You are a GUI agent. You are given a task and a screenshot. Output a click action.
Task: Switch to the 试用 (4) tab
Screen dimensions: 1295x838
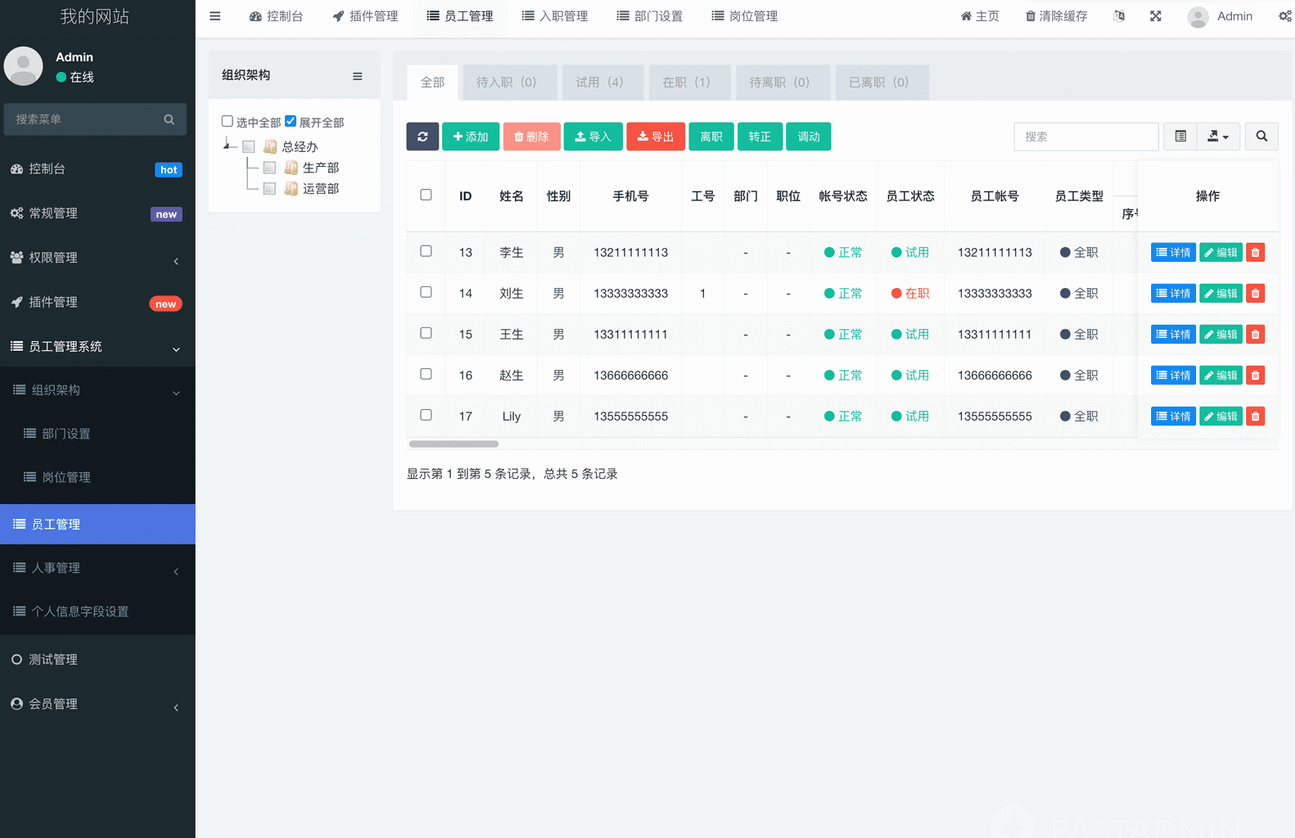point(599,83)
